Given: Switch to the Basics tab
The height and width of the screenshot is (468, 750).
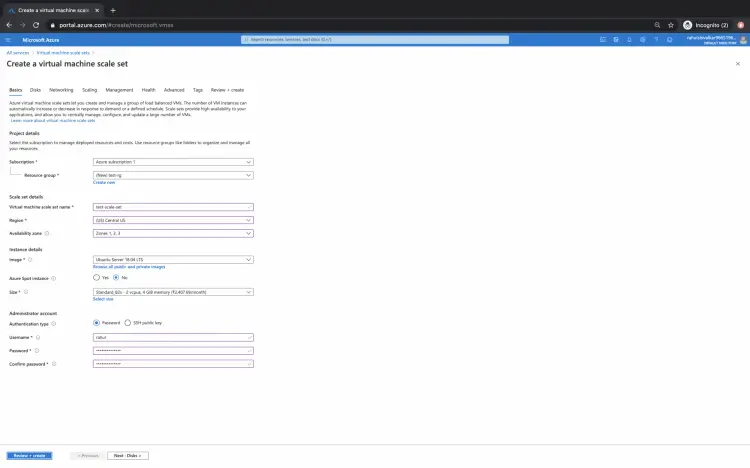Looking at the screenshot, I should pyautogui.click(x=16, y=90).
